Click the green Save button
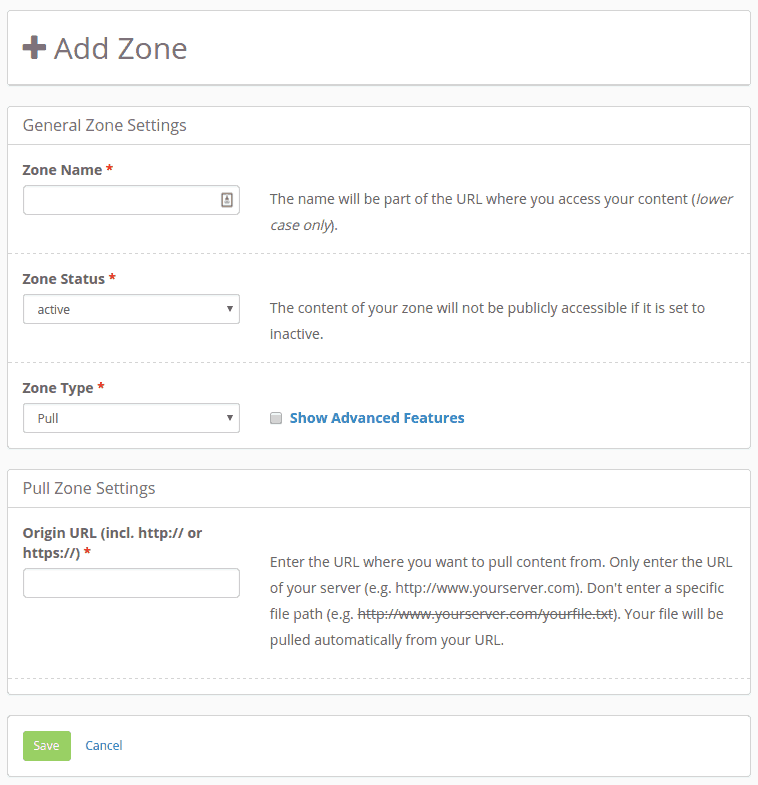The width and height of the screenshot is (758, 785). 47,746
